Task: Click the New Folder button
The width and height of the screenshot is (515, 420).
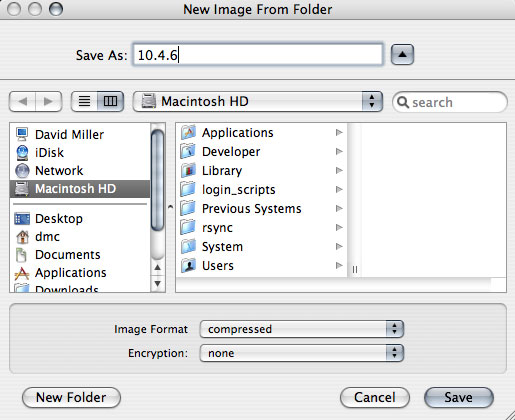Action: coord(71,397)
